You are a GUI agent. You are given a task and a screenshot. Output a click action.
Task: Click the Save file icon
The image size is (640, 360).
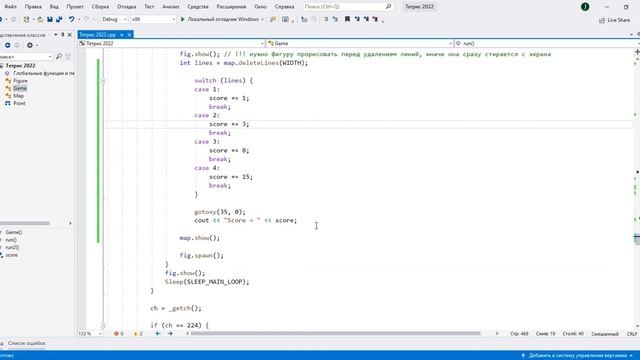pos(50,19)
